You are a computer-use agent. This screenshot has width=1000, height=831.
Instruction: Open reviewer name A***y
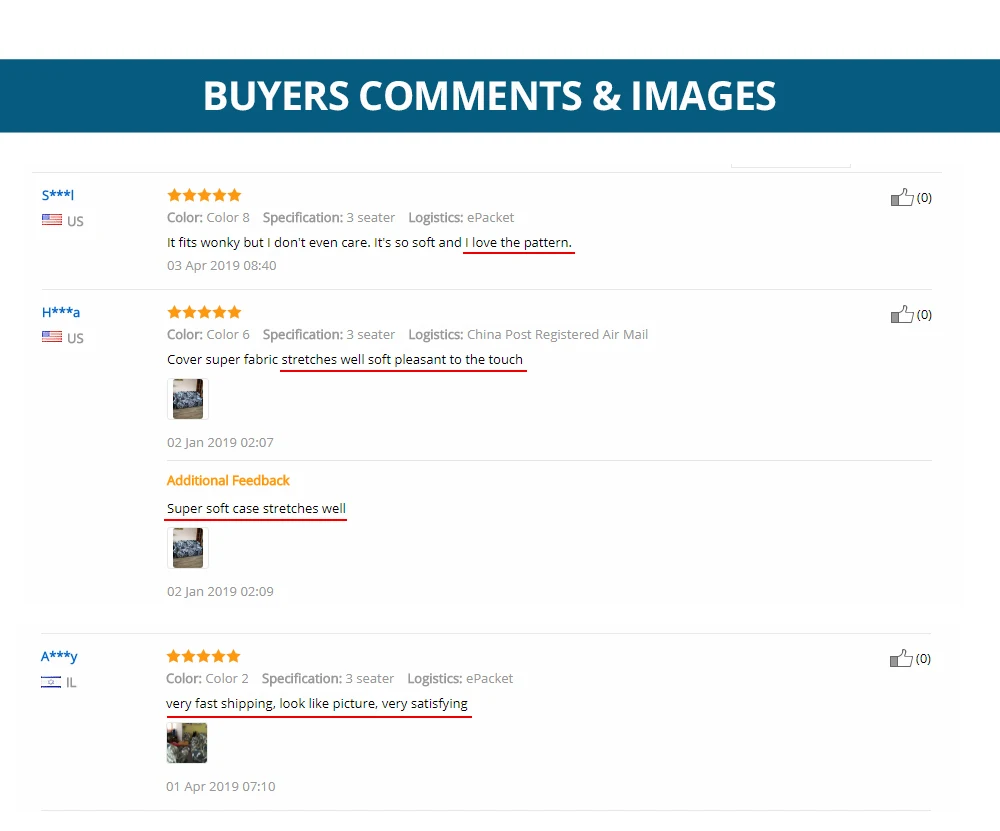[x=59, y=656]
